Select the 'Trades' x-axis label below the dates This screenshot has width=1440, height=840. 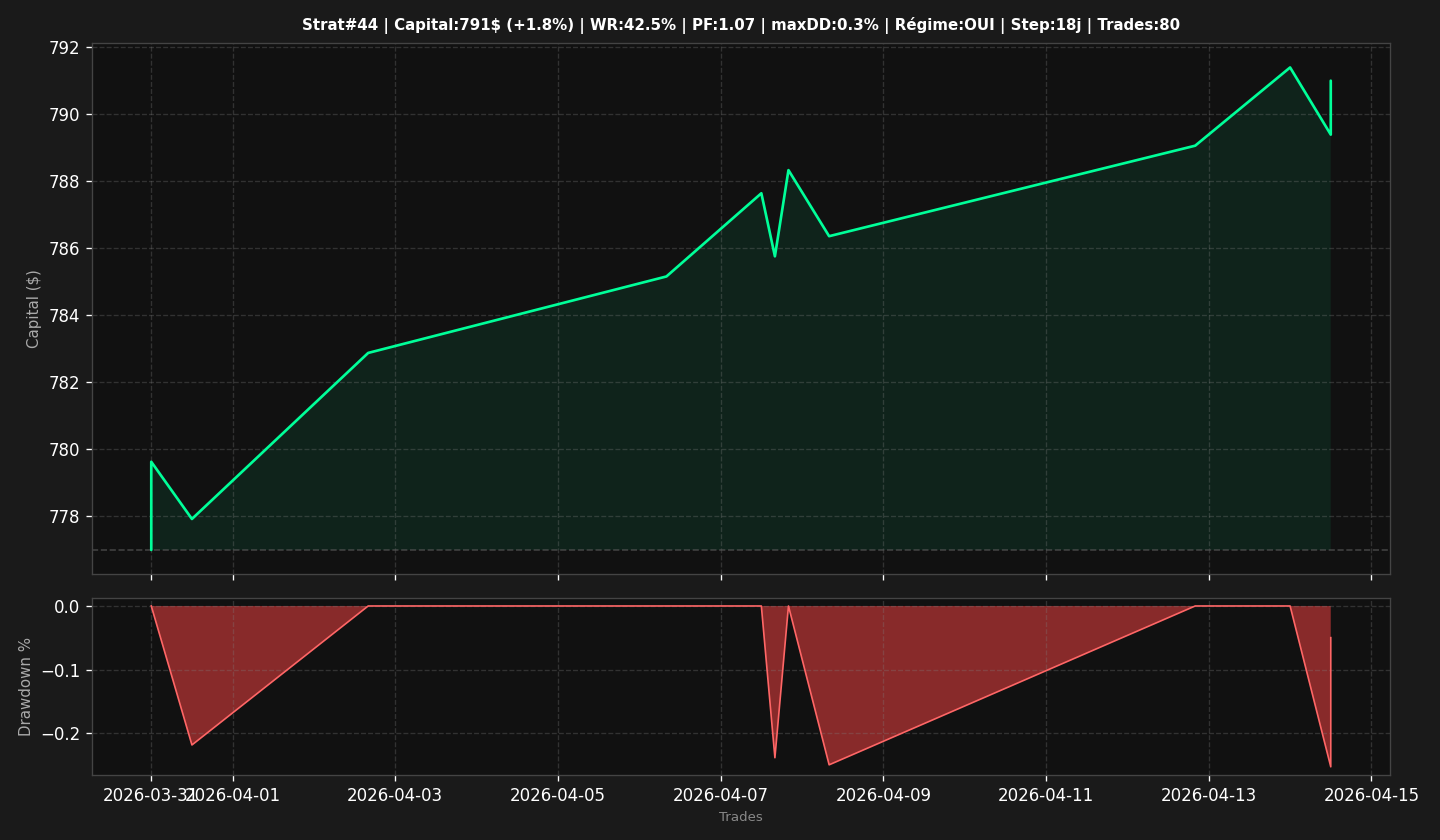(x=740, y=817)
